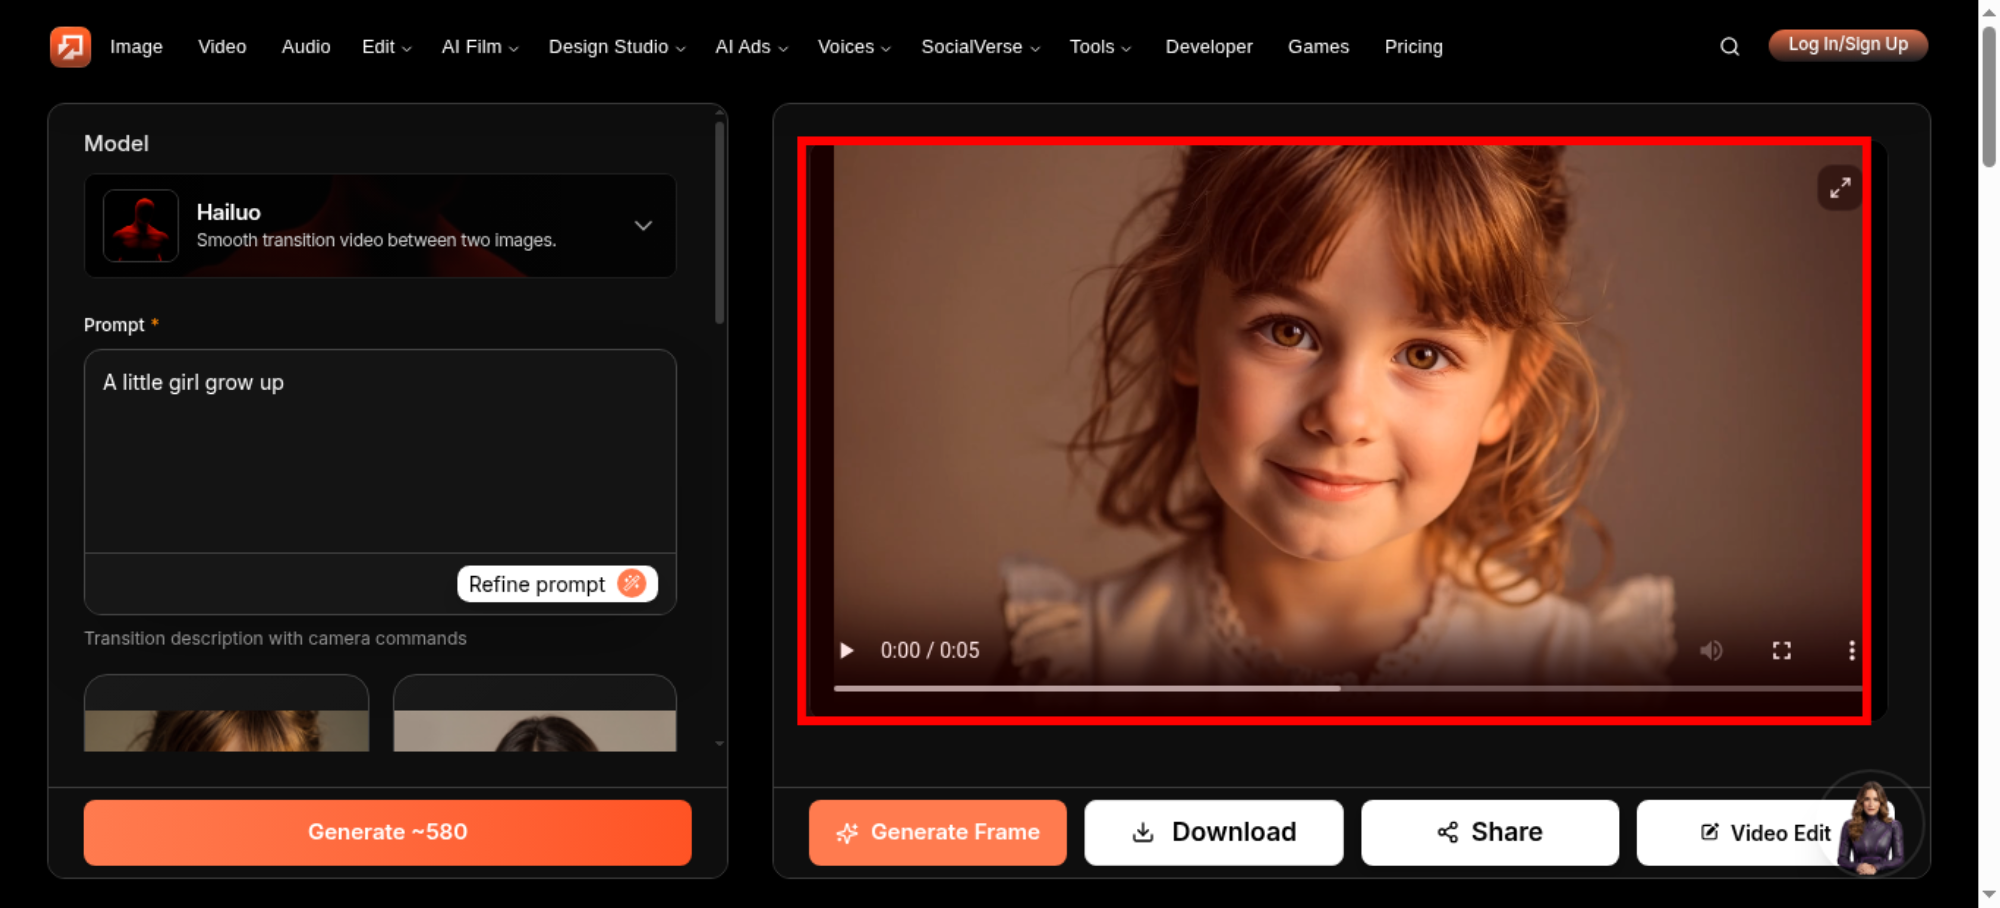Screen dimensions: 2000x908
Task: Open the Games nav link
Action: (x=1318, y=46)
